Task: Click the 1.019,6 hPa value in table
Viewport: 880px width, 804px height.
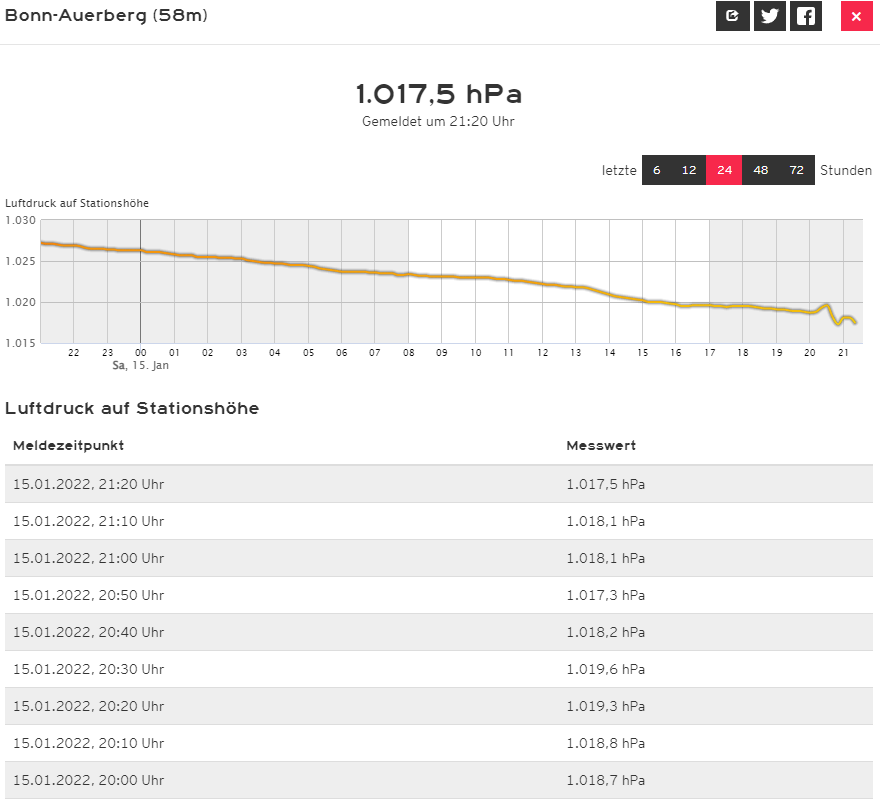Action: [605, 669]
